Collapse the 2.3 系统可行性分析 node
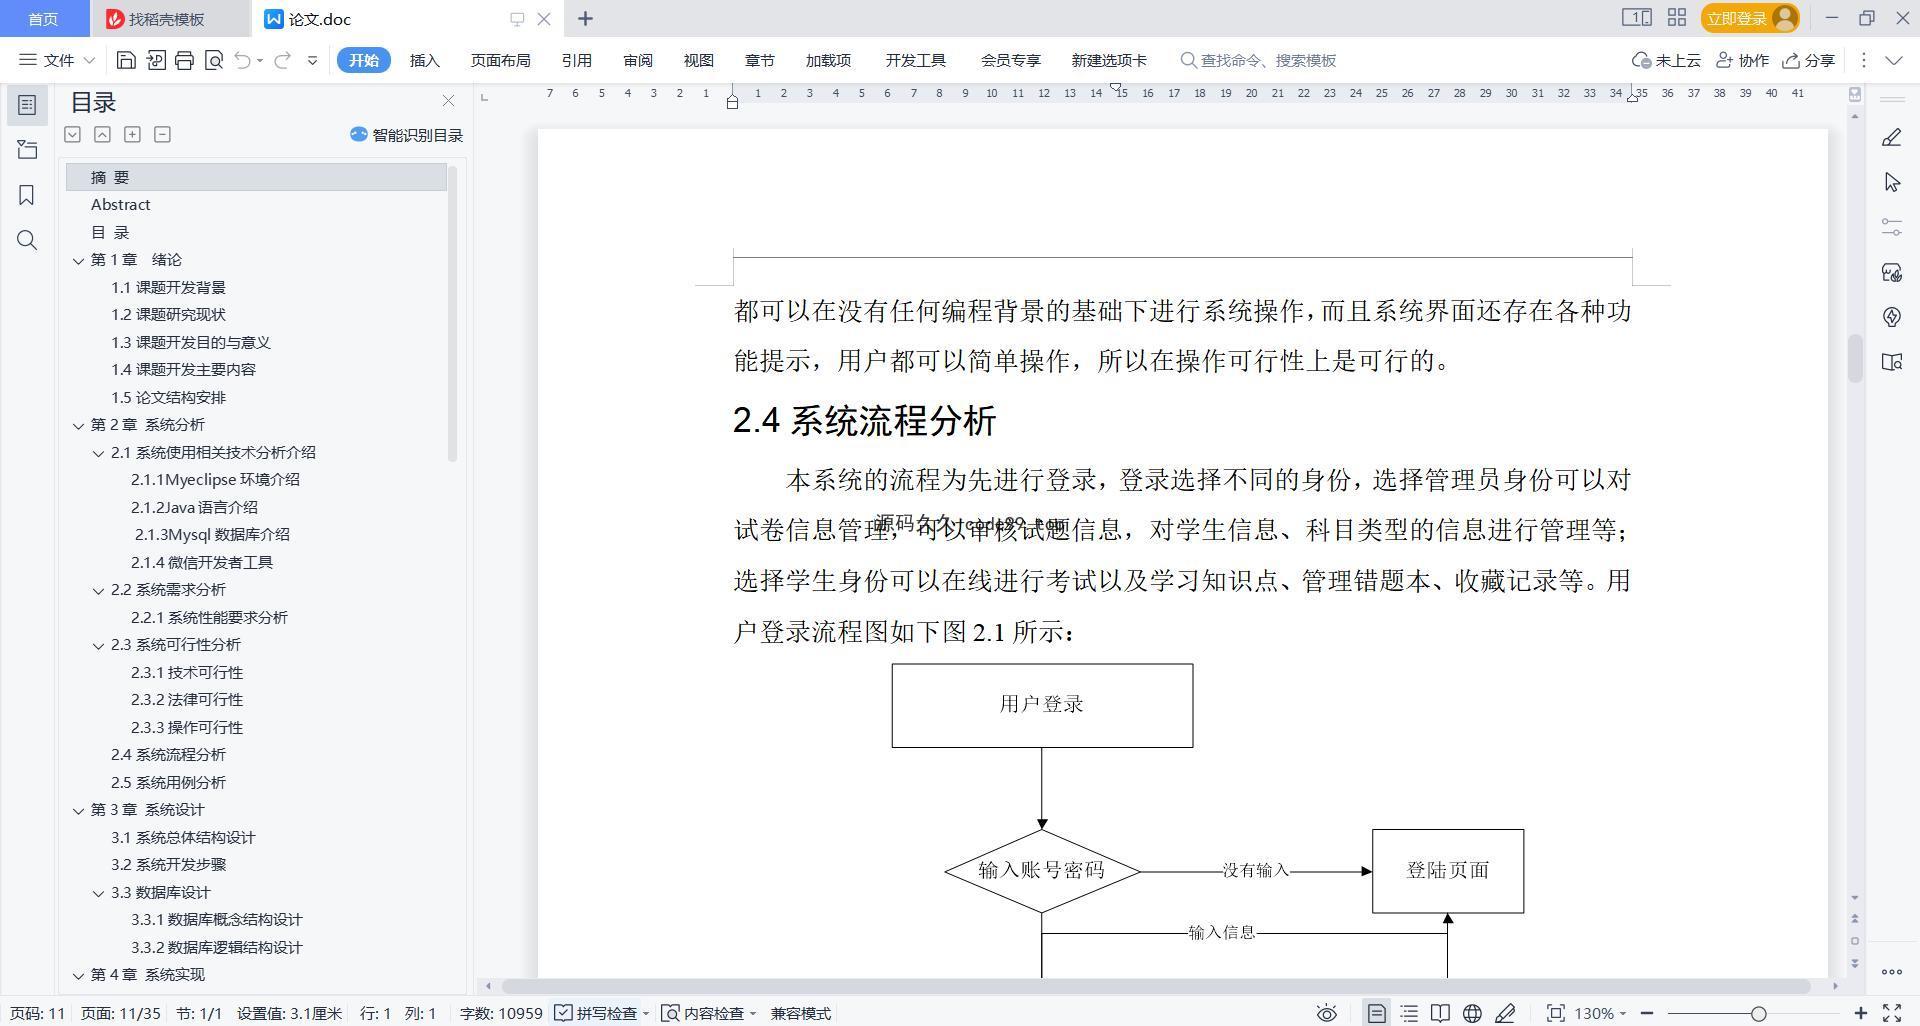Viewport: 1920px width, 1026px height. (98, 645)
